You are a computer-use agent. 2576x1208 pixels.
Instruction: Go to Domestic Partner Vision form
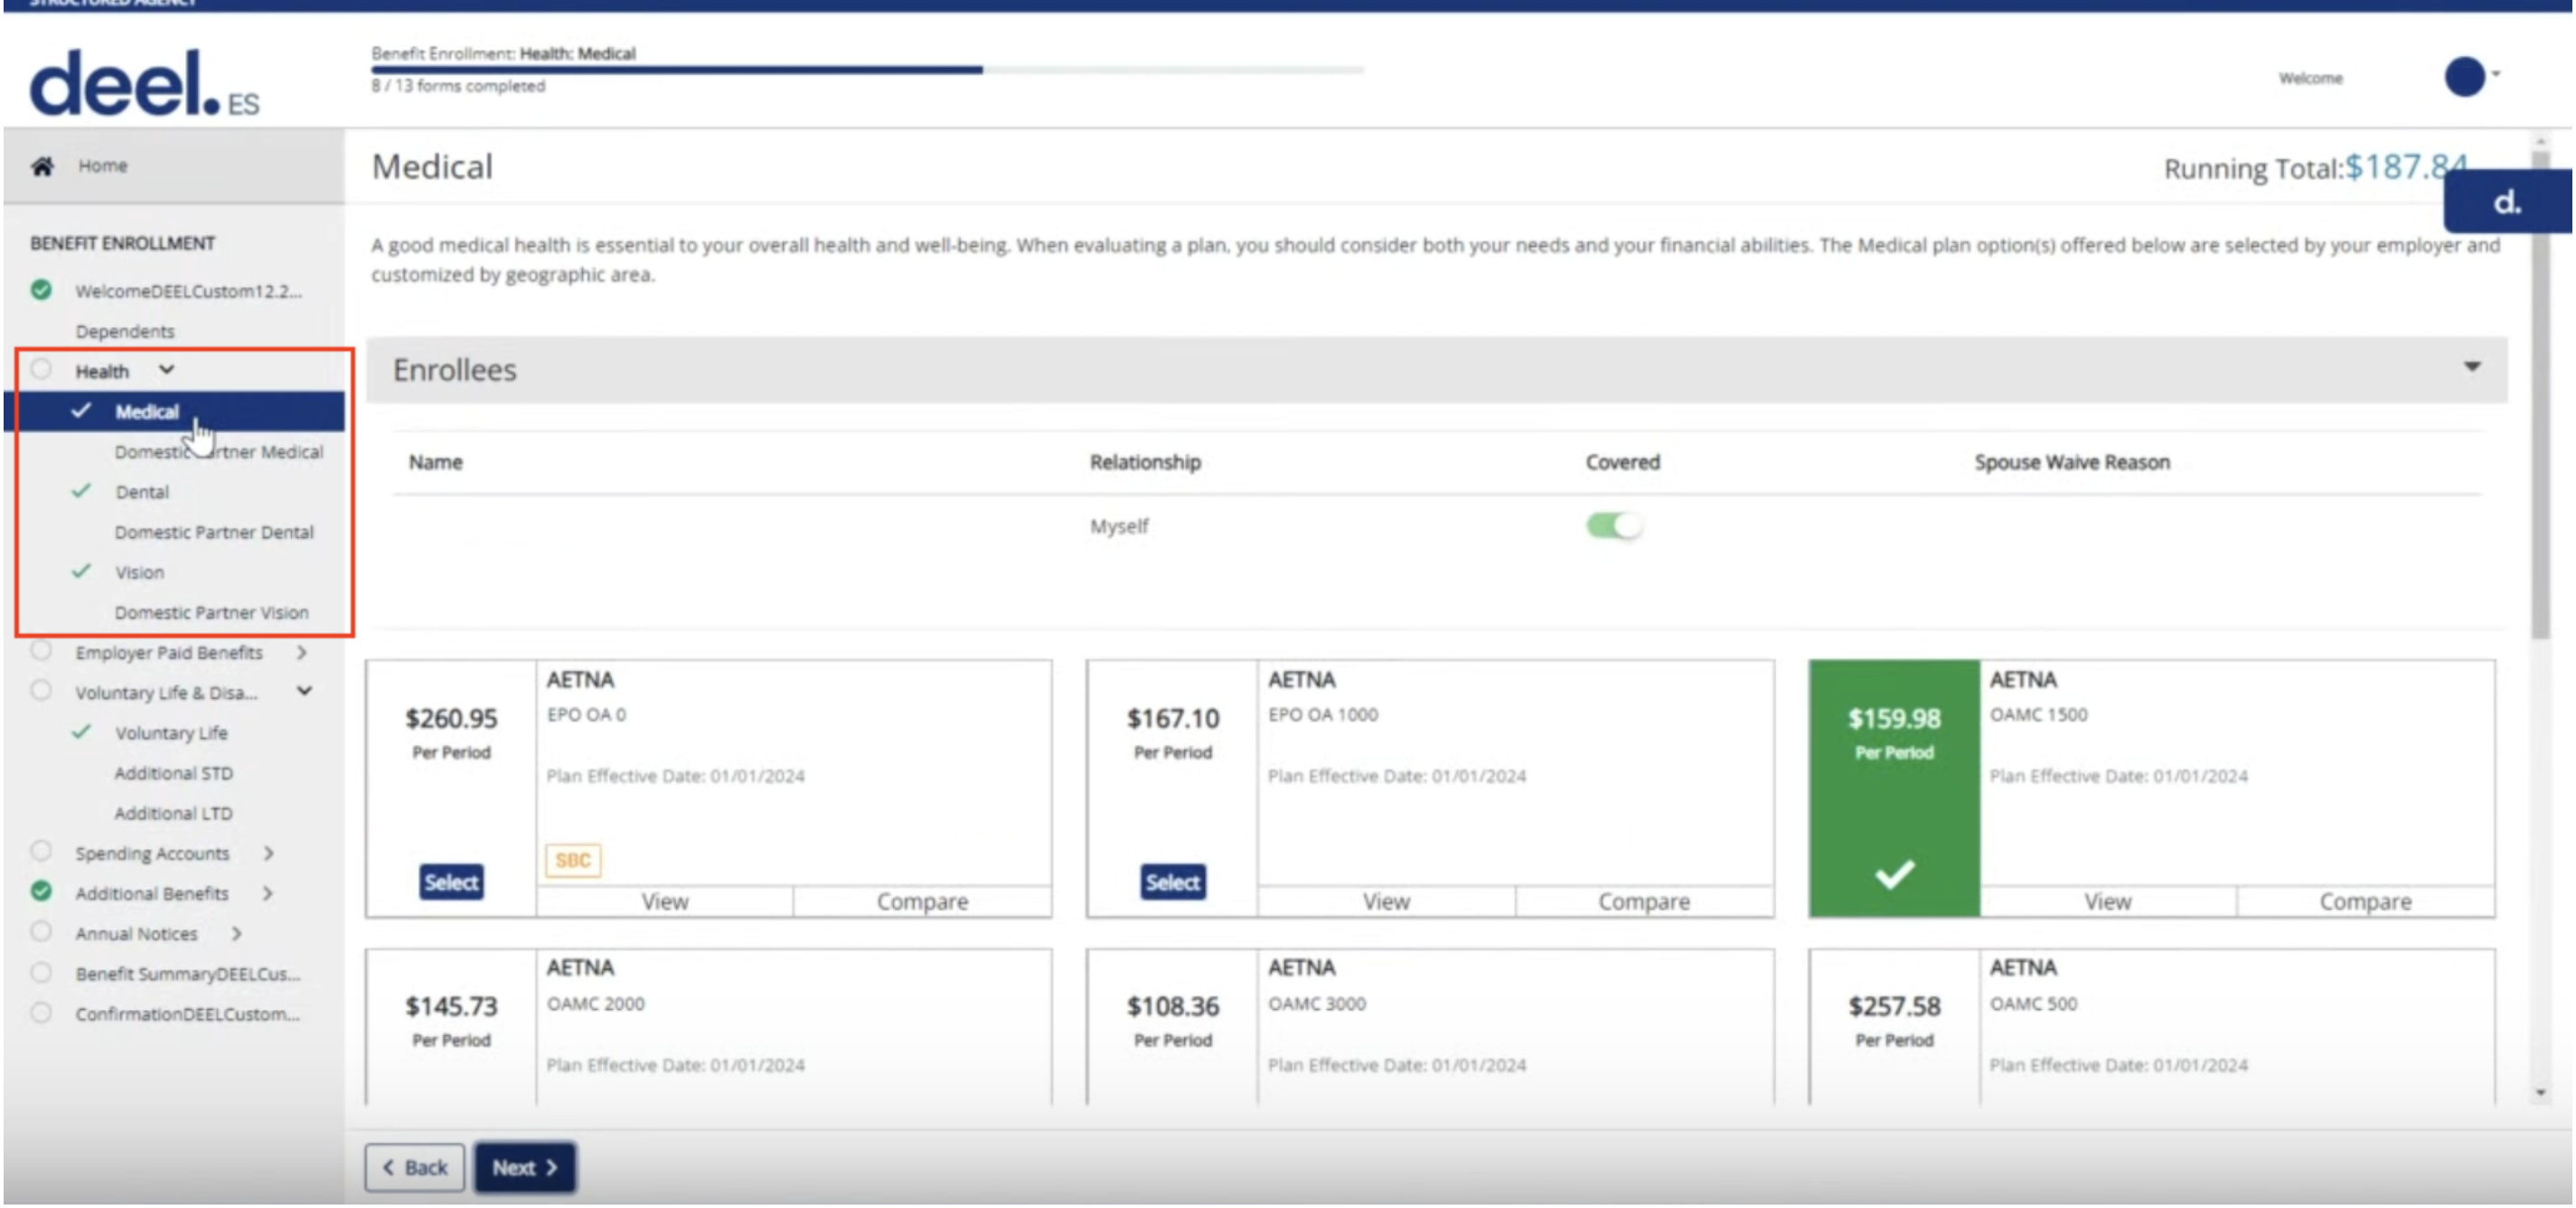point(212,611)
